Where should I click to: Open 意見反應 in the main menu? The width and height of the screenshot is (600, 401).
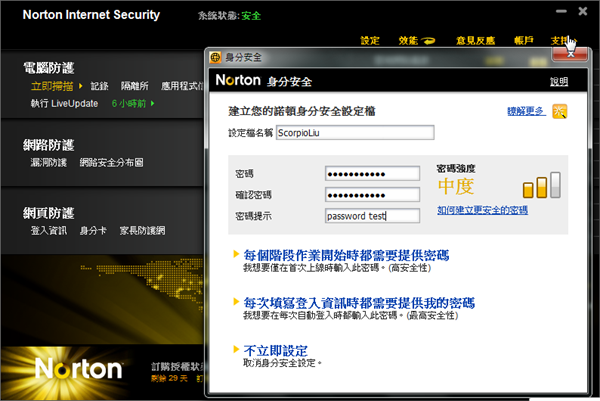[x=475, y=41]
